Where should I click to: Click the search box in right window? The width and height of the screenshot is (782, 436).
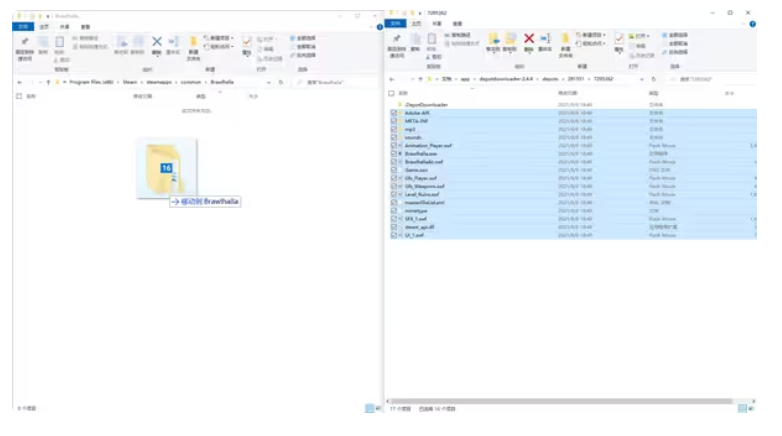click(x=712, y=78)
